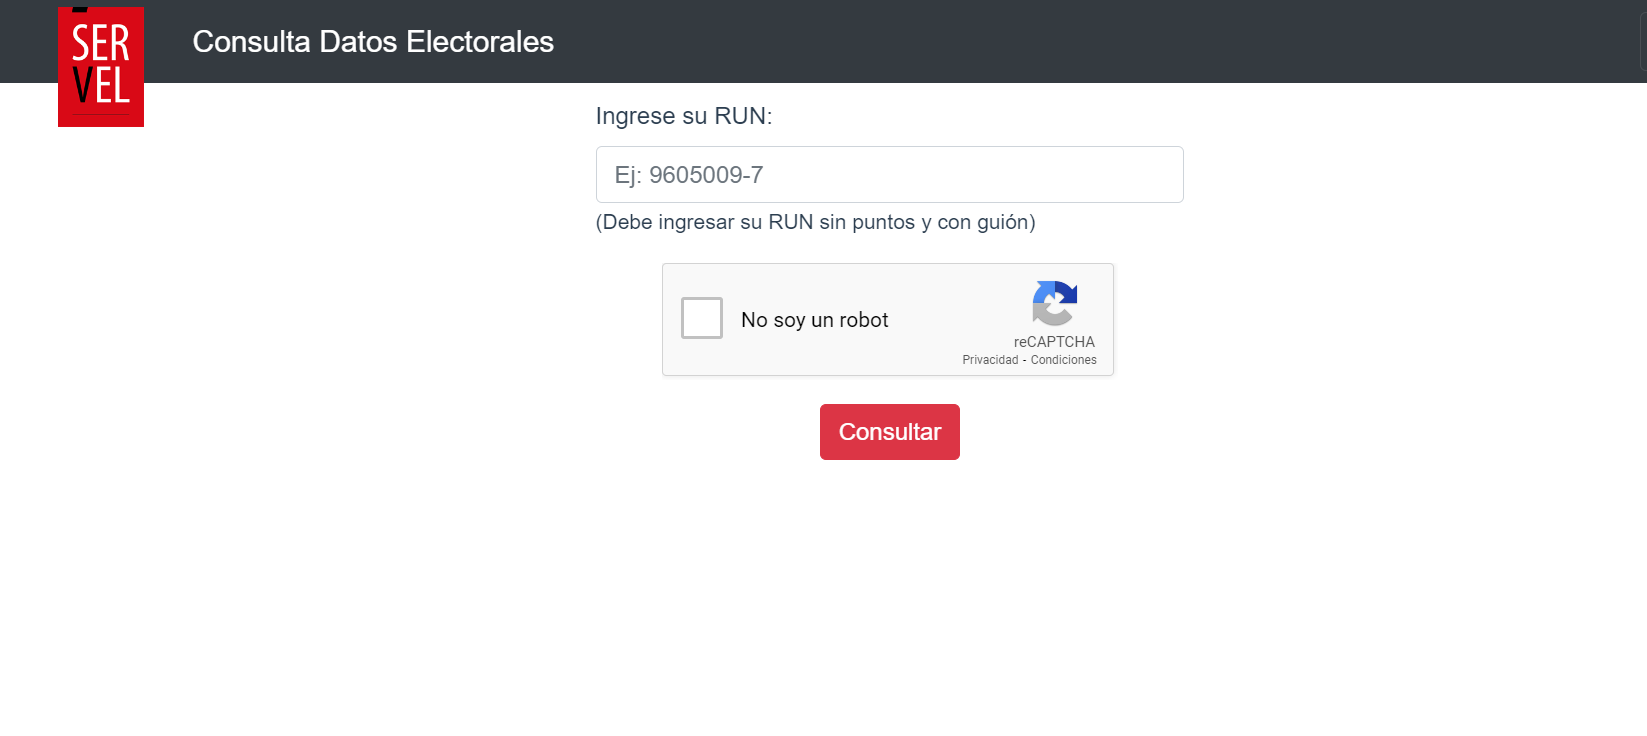Click the "SER" letters on the logo
This screenshot has height=736, width=1647.
101,44
